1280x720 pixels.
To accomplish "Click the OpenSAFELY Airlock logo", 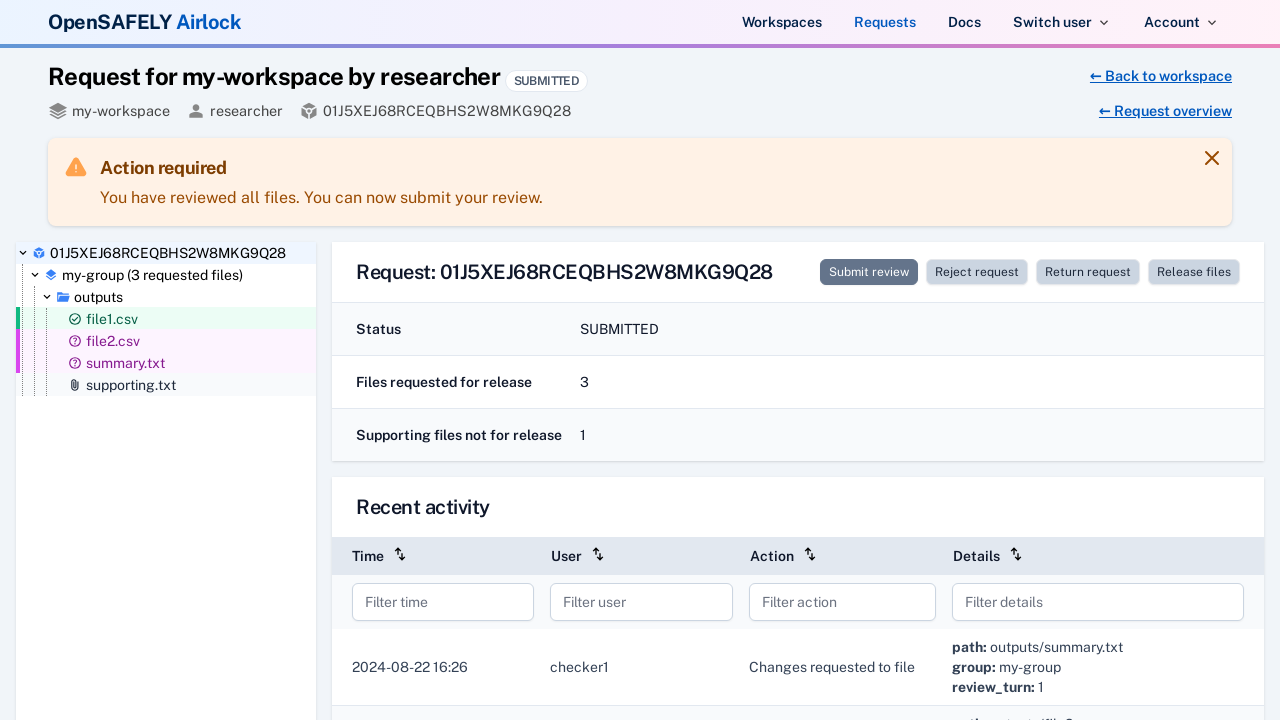I will (x=145, y=22).
